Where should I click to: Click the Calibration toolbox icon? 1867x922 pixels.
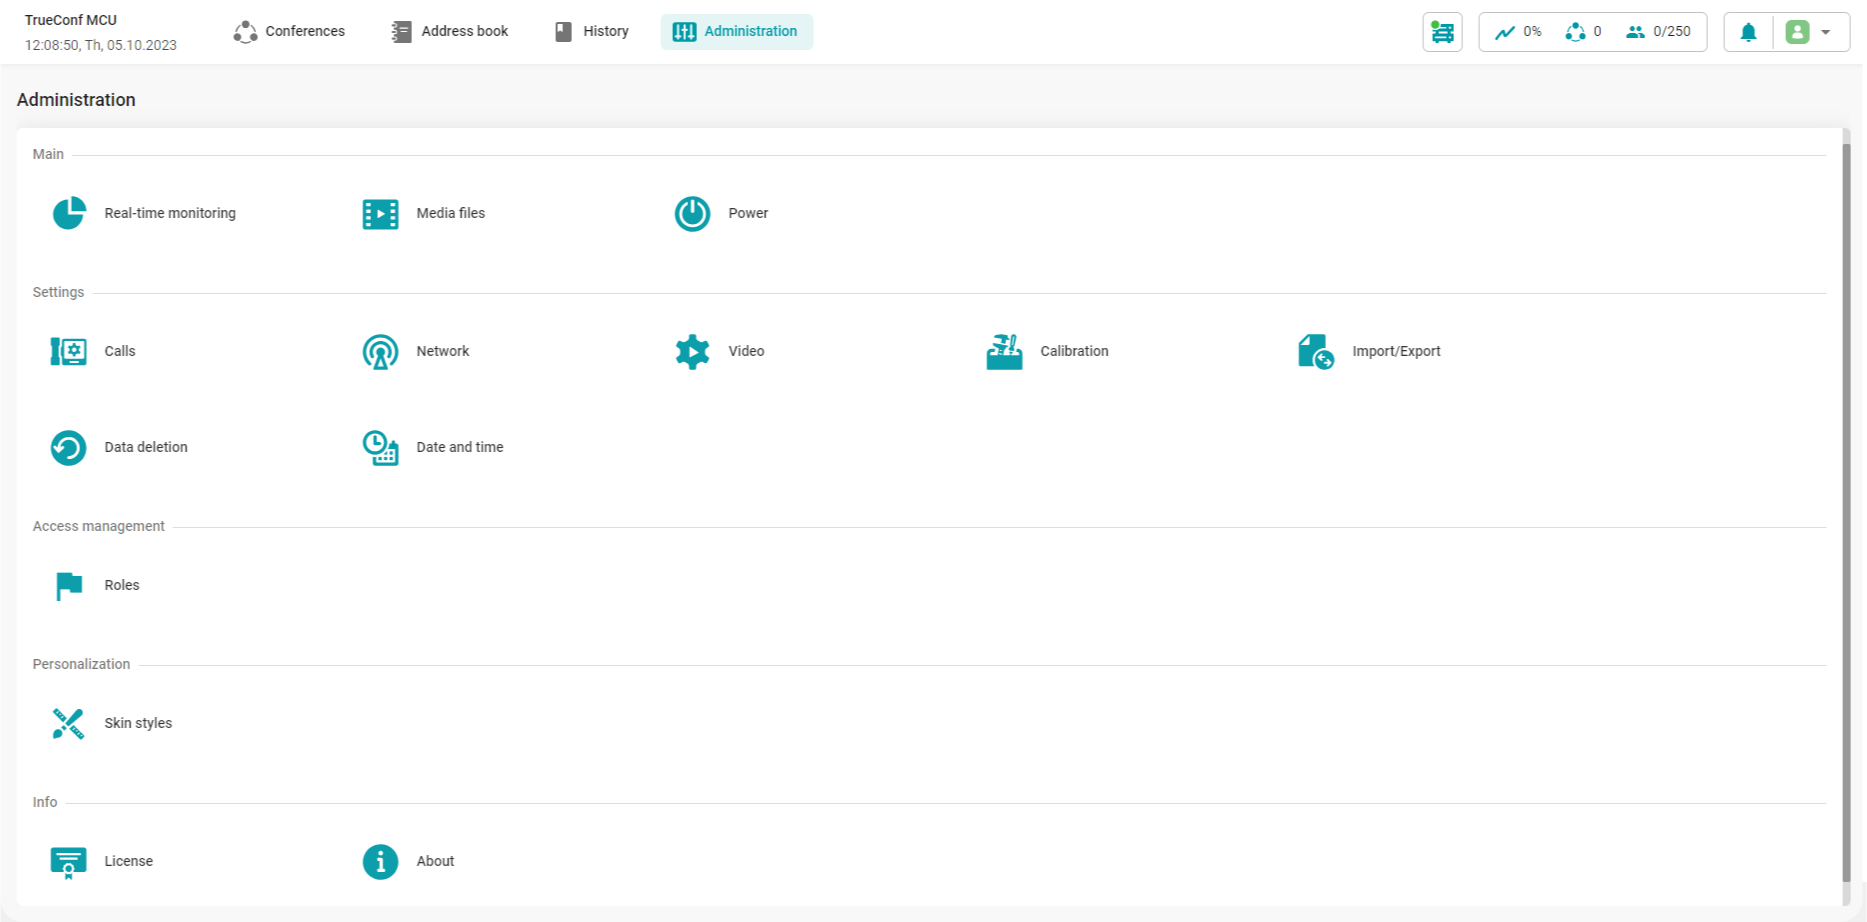tap(1004, 352)
